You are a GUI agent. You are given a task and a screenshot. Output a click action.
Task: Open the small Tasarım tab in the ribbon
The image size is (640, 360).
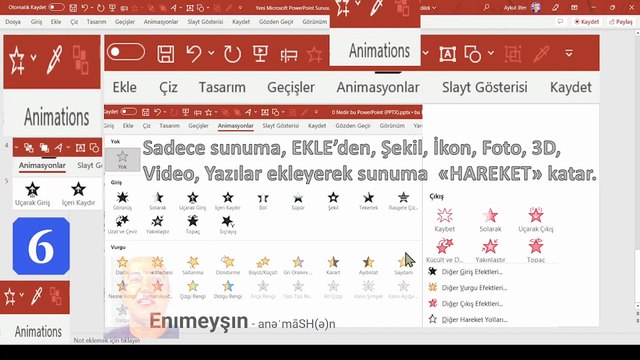pyautogui.click(x=96, y=22)
